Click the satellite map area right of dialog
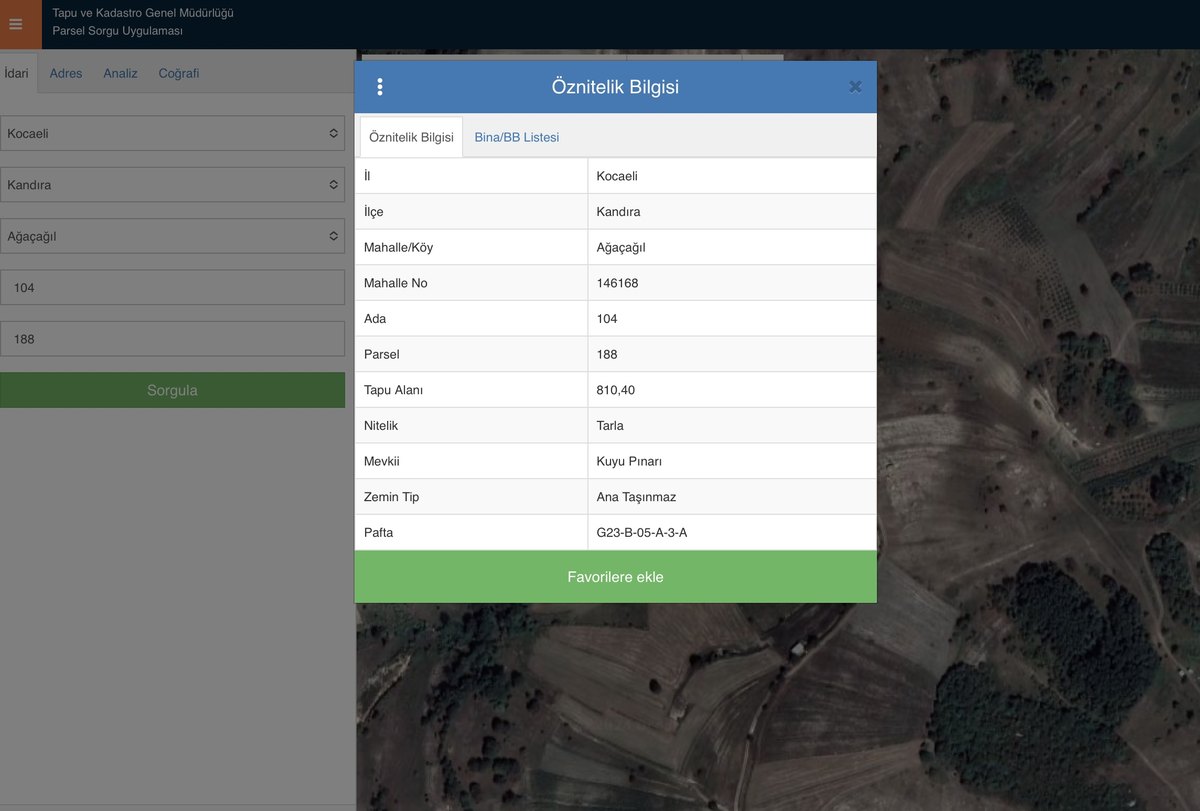 click(x=1038, y=400)
